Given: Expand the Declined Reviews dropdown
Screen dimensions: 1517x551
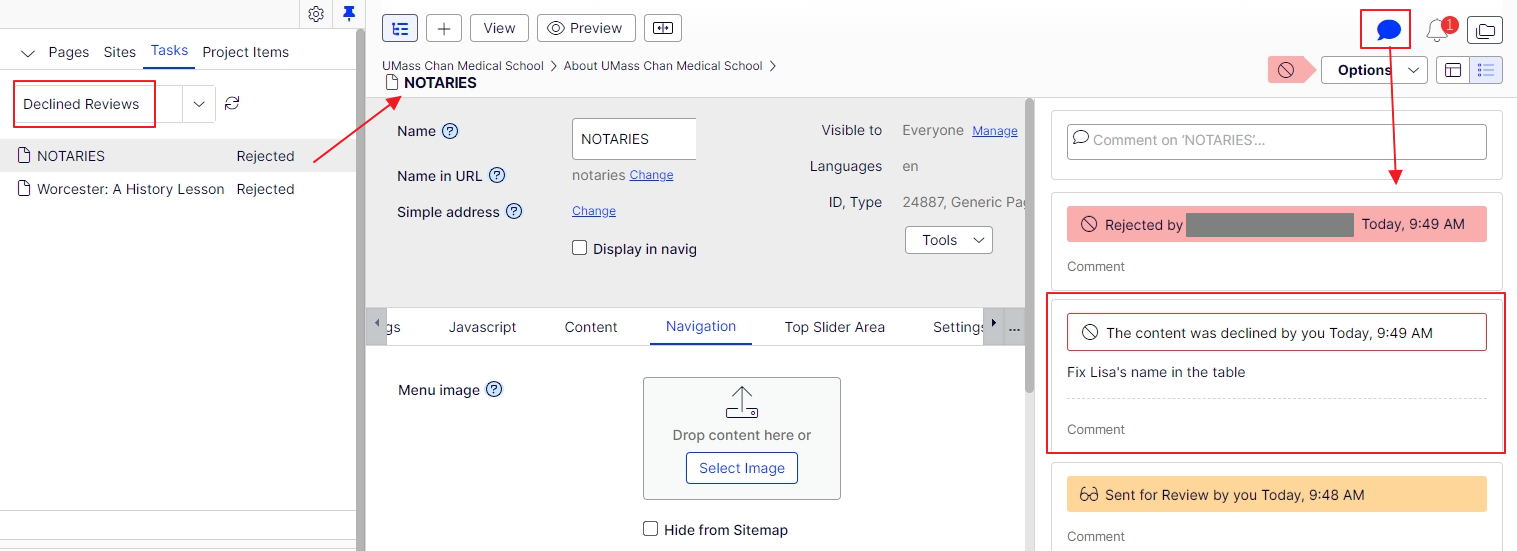Looking at the screenshot, I should 199,104.
